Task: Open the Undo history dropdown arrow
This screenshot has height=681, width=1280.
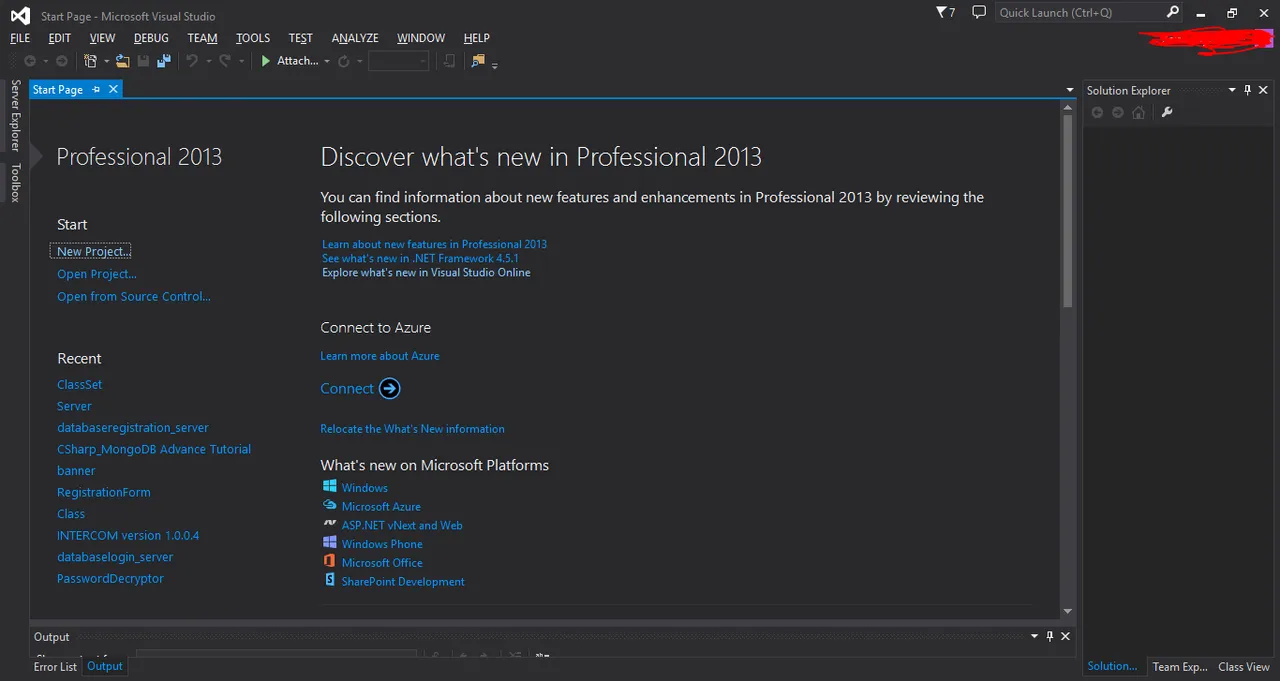Action: [208, 61]
